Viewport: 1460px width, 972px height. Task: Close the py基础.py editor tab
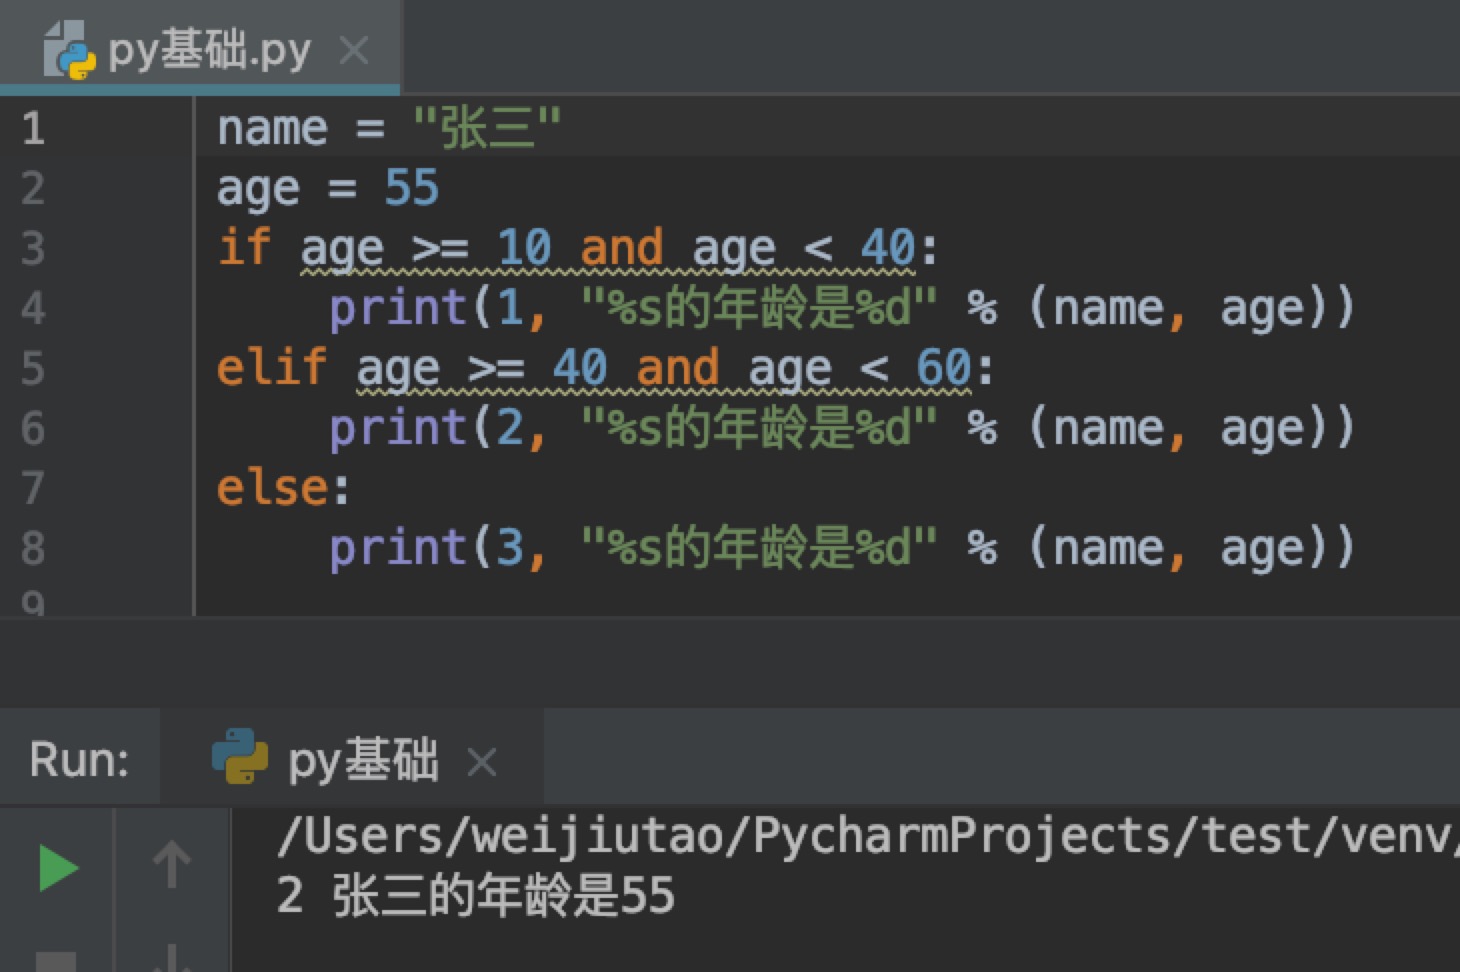point(354,50)
